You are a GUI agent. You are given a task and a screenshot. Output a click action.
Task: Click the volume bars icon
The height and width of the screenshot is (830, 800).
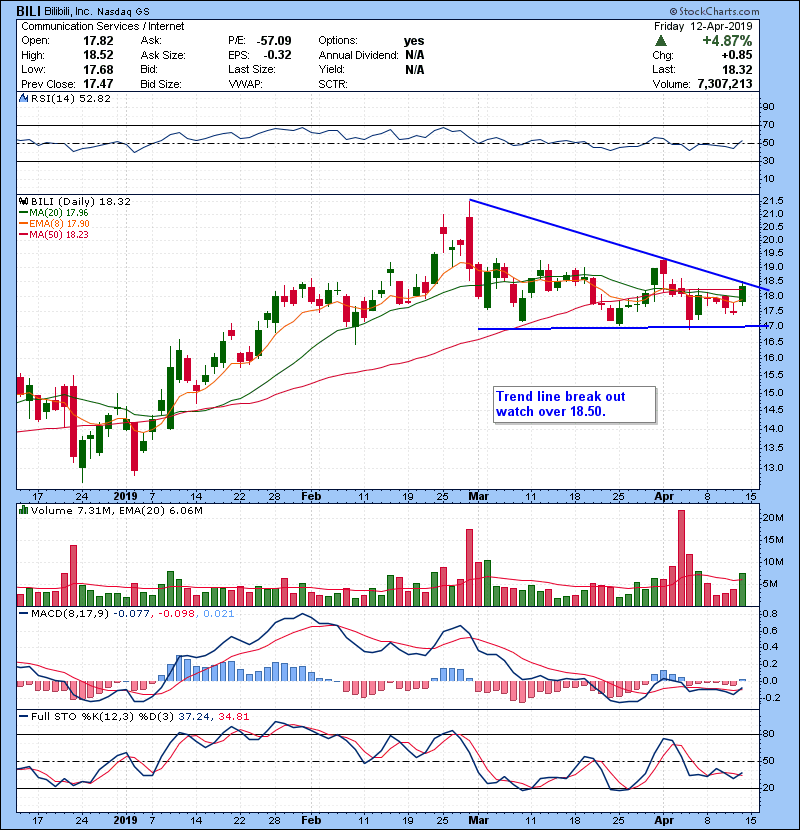pyautogui.click(x=23, y=510)
